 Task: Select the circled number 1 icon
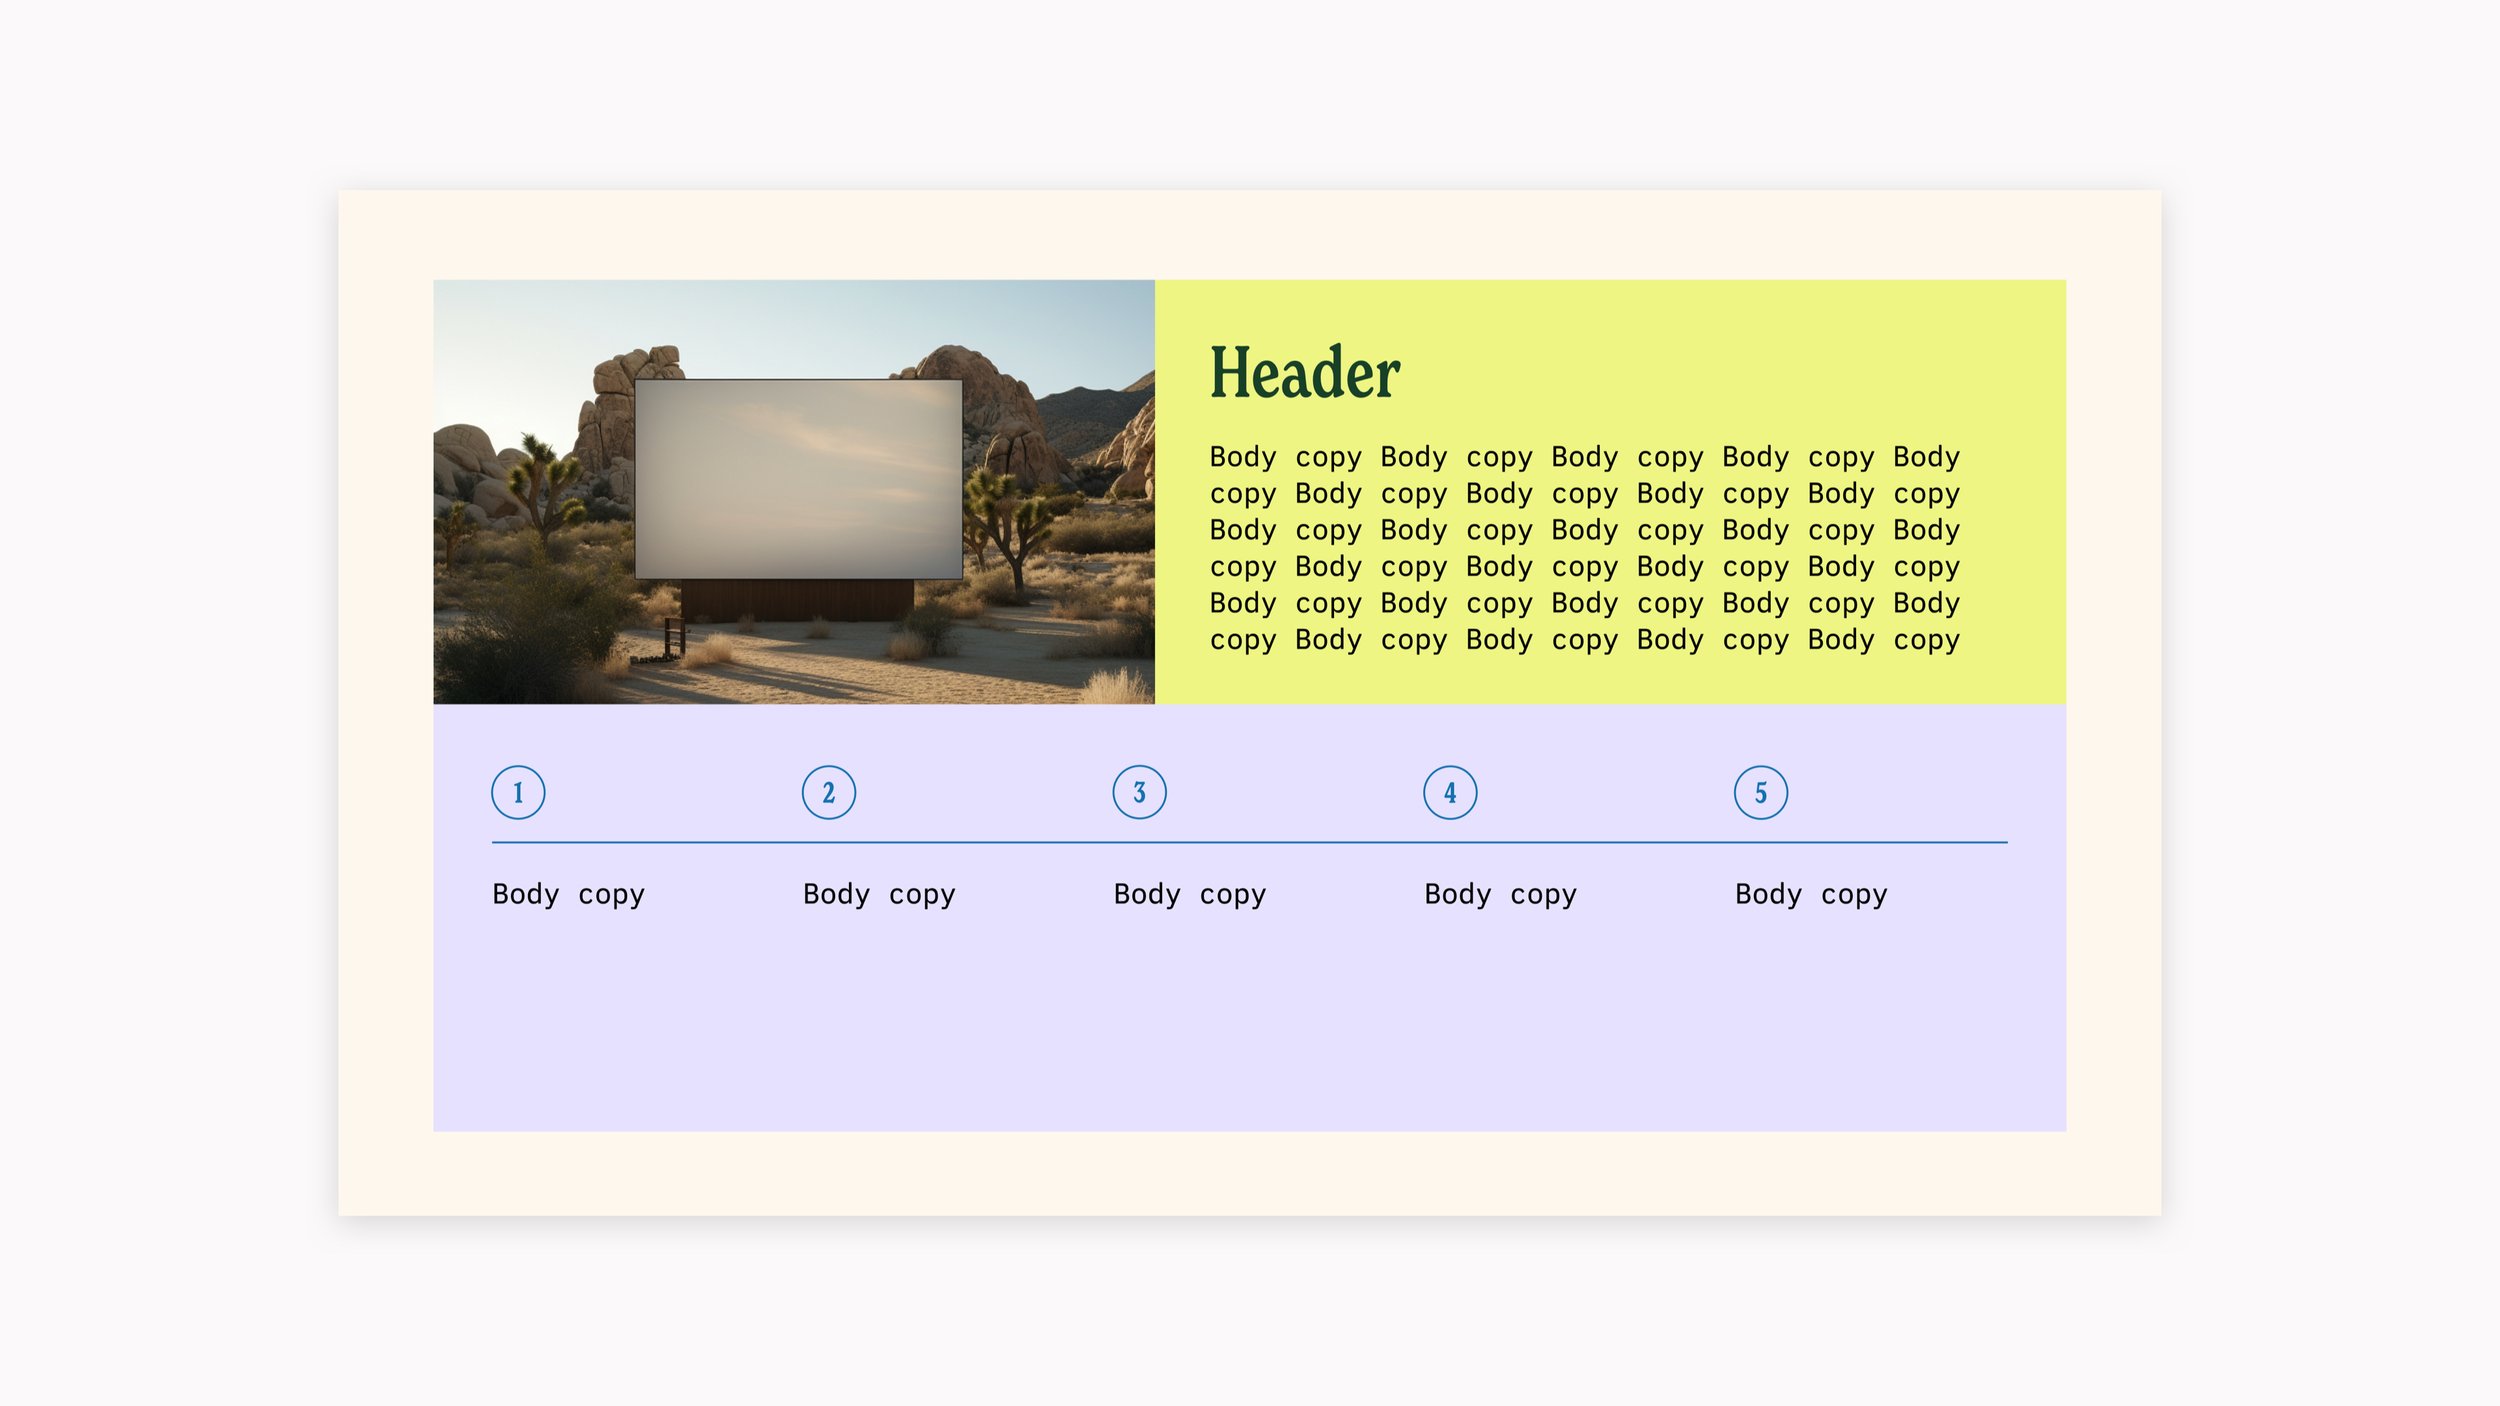click(x=518, y=793)
